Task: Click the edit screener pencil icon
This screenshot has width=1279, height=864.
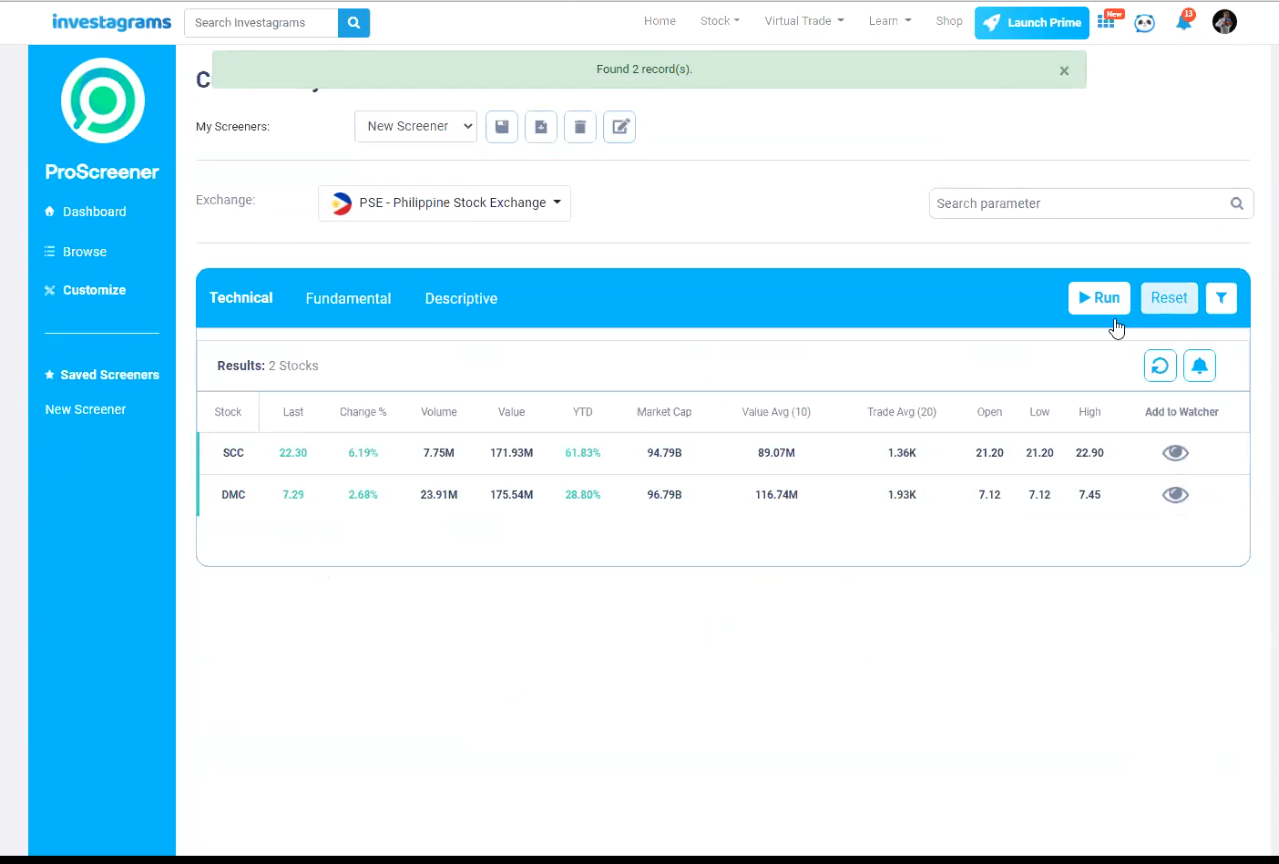Action: pos(620,127)
